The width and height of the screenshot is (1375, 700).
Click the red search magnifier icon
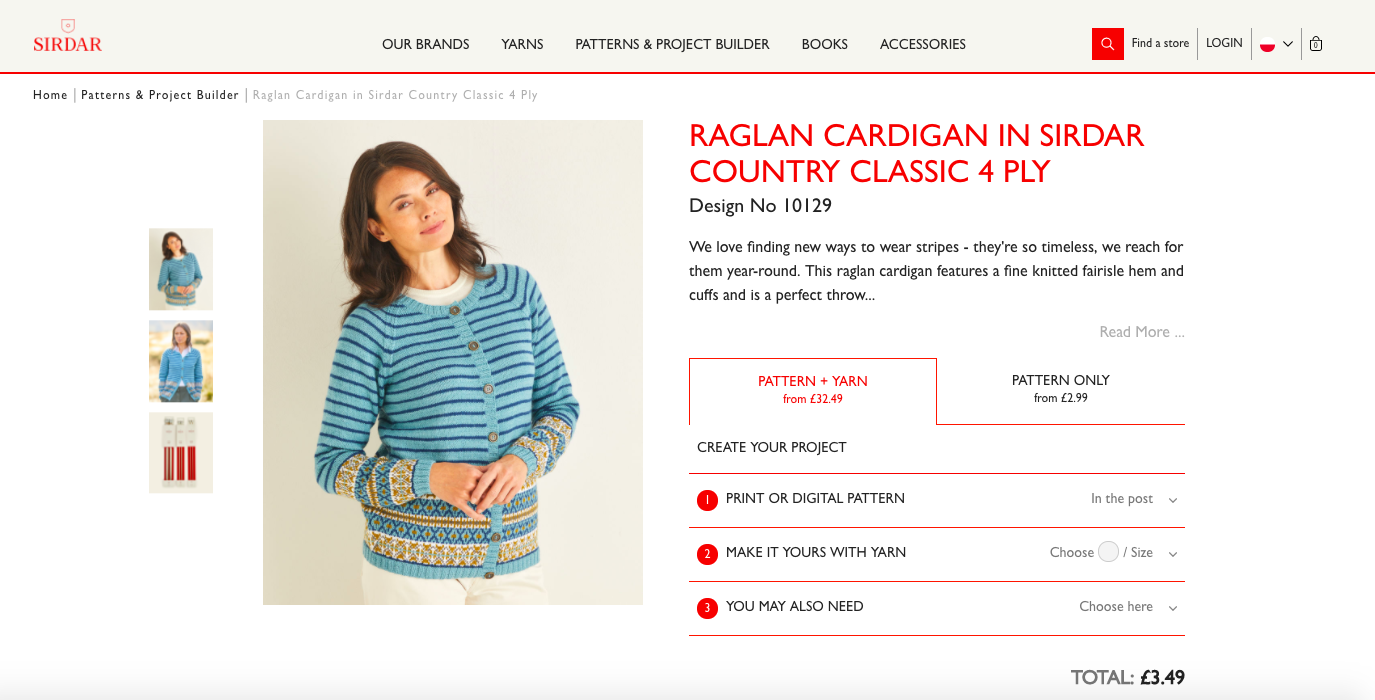[x=1107, y=44]
